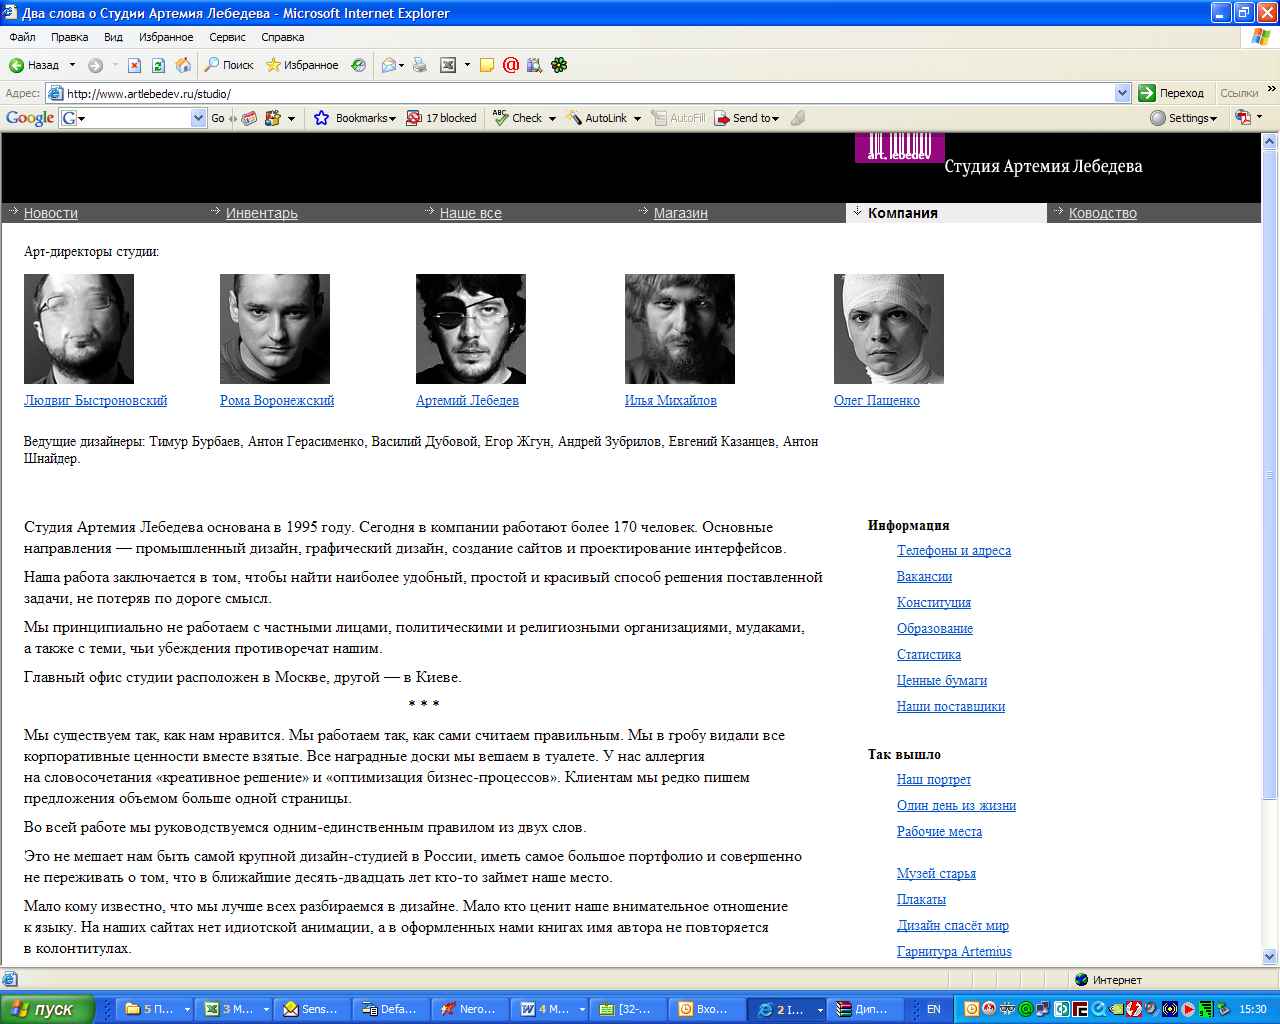Go back with the Назад arrow
The width and height of the screenshot is (1280, 1024).
coord(34,65)
